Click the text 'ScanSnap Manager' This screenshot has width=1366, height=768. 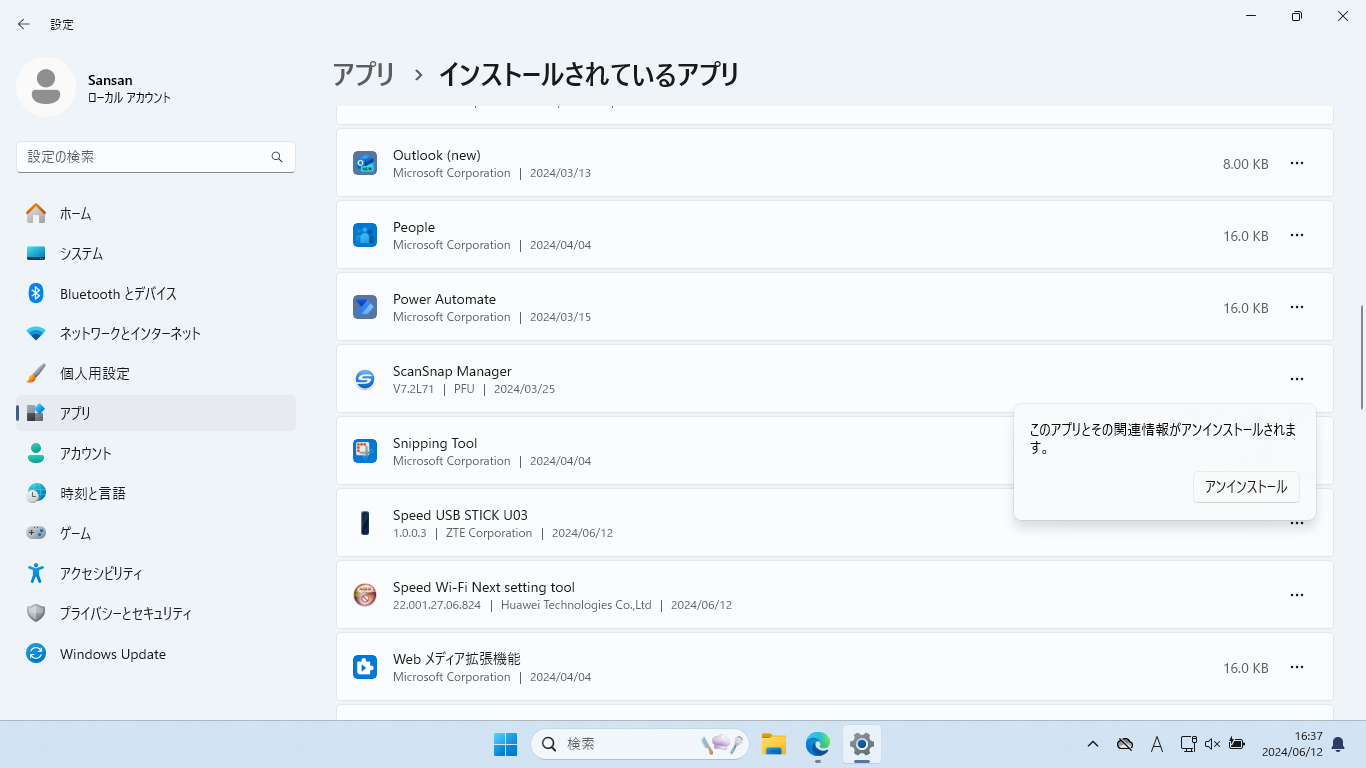click(x=452, y=371)
